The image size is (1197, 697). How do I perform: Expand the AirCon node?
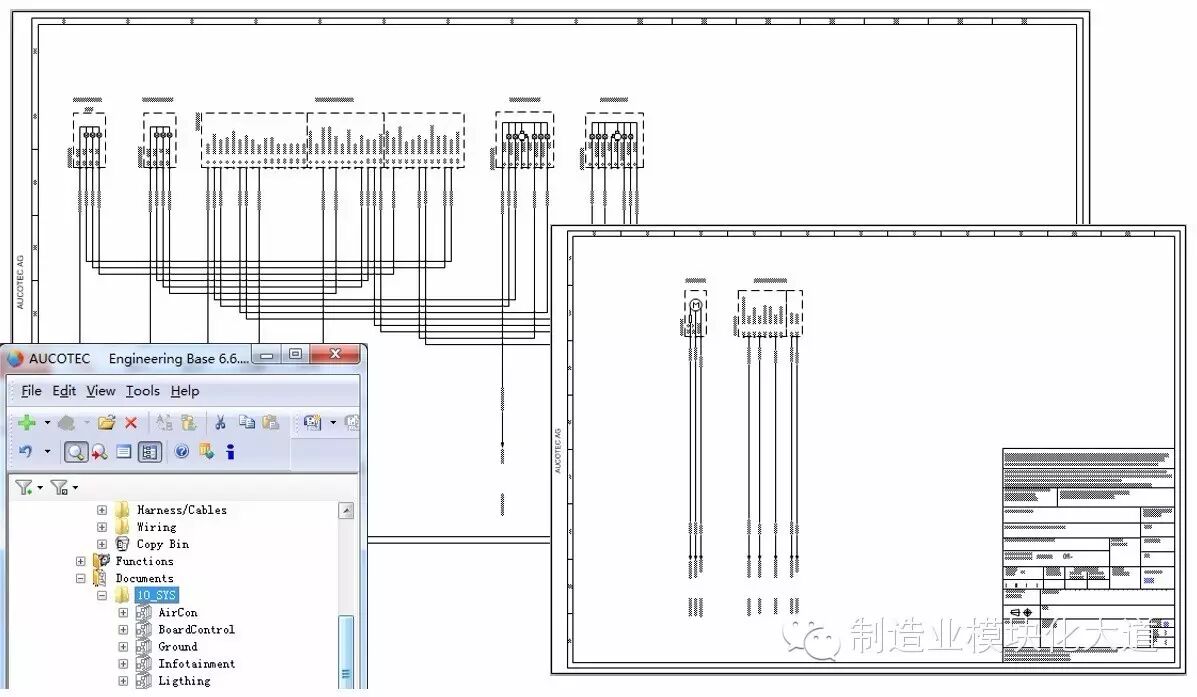123,612
